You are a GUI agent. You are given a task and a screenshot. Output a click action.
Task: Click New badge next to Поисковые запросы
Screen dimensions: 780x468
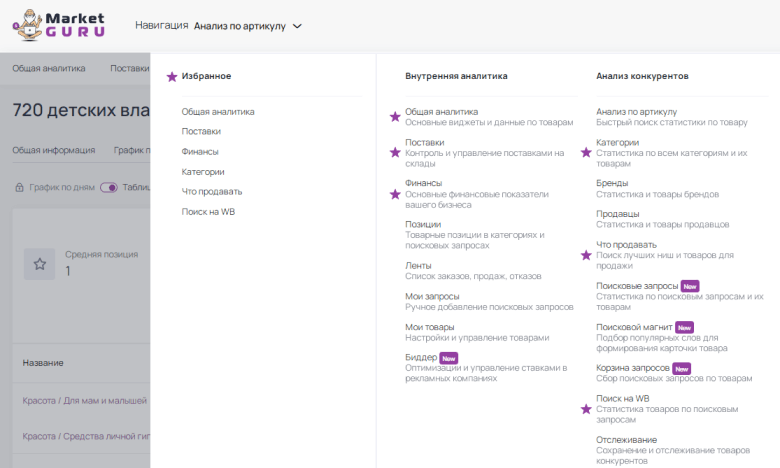coord(690,286)
